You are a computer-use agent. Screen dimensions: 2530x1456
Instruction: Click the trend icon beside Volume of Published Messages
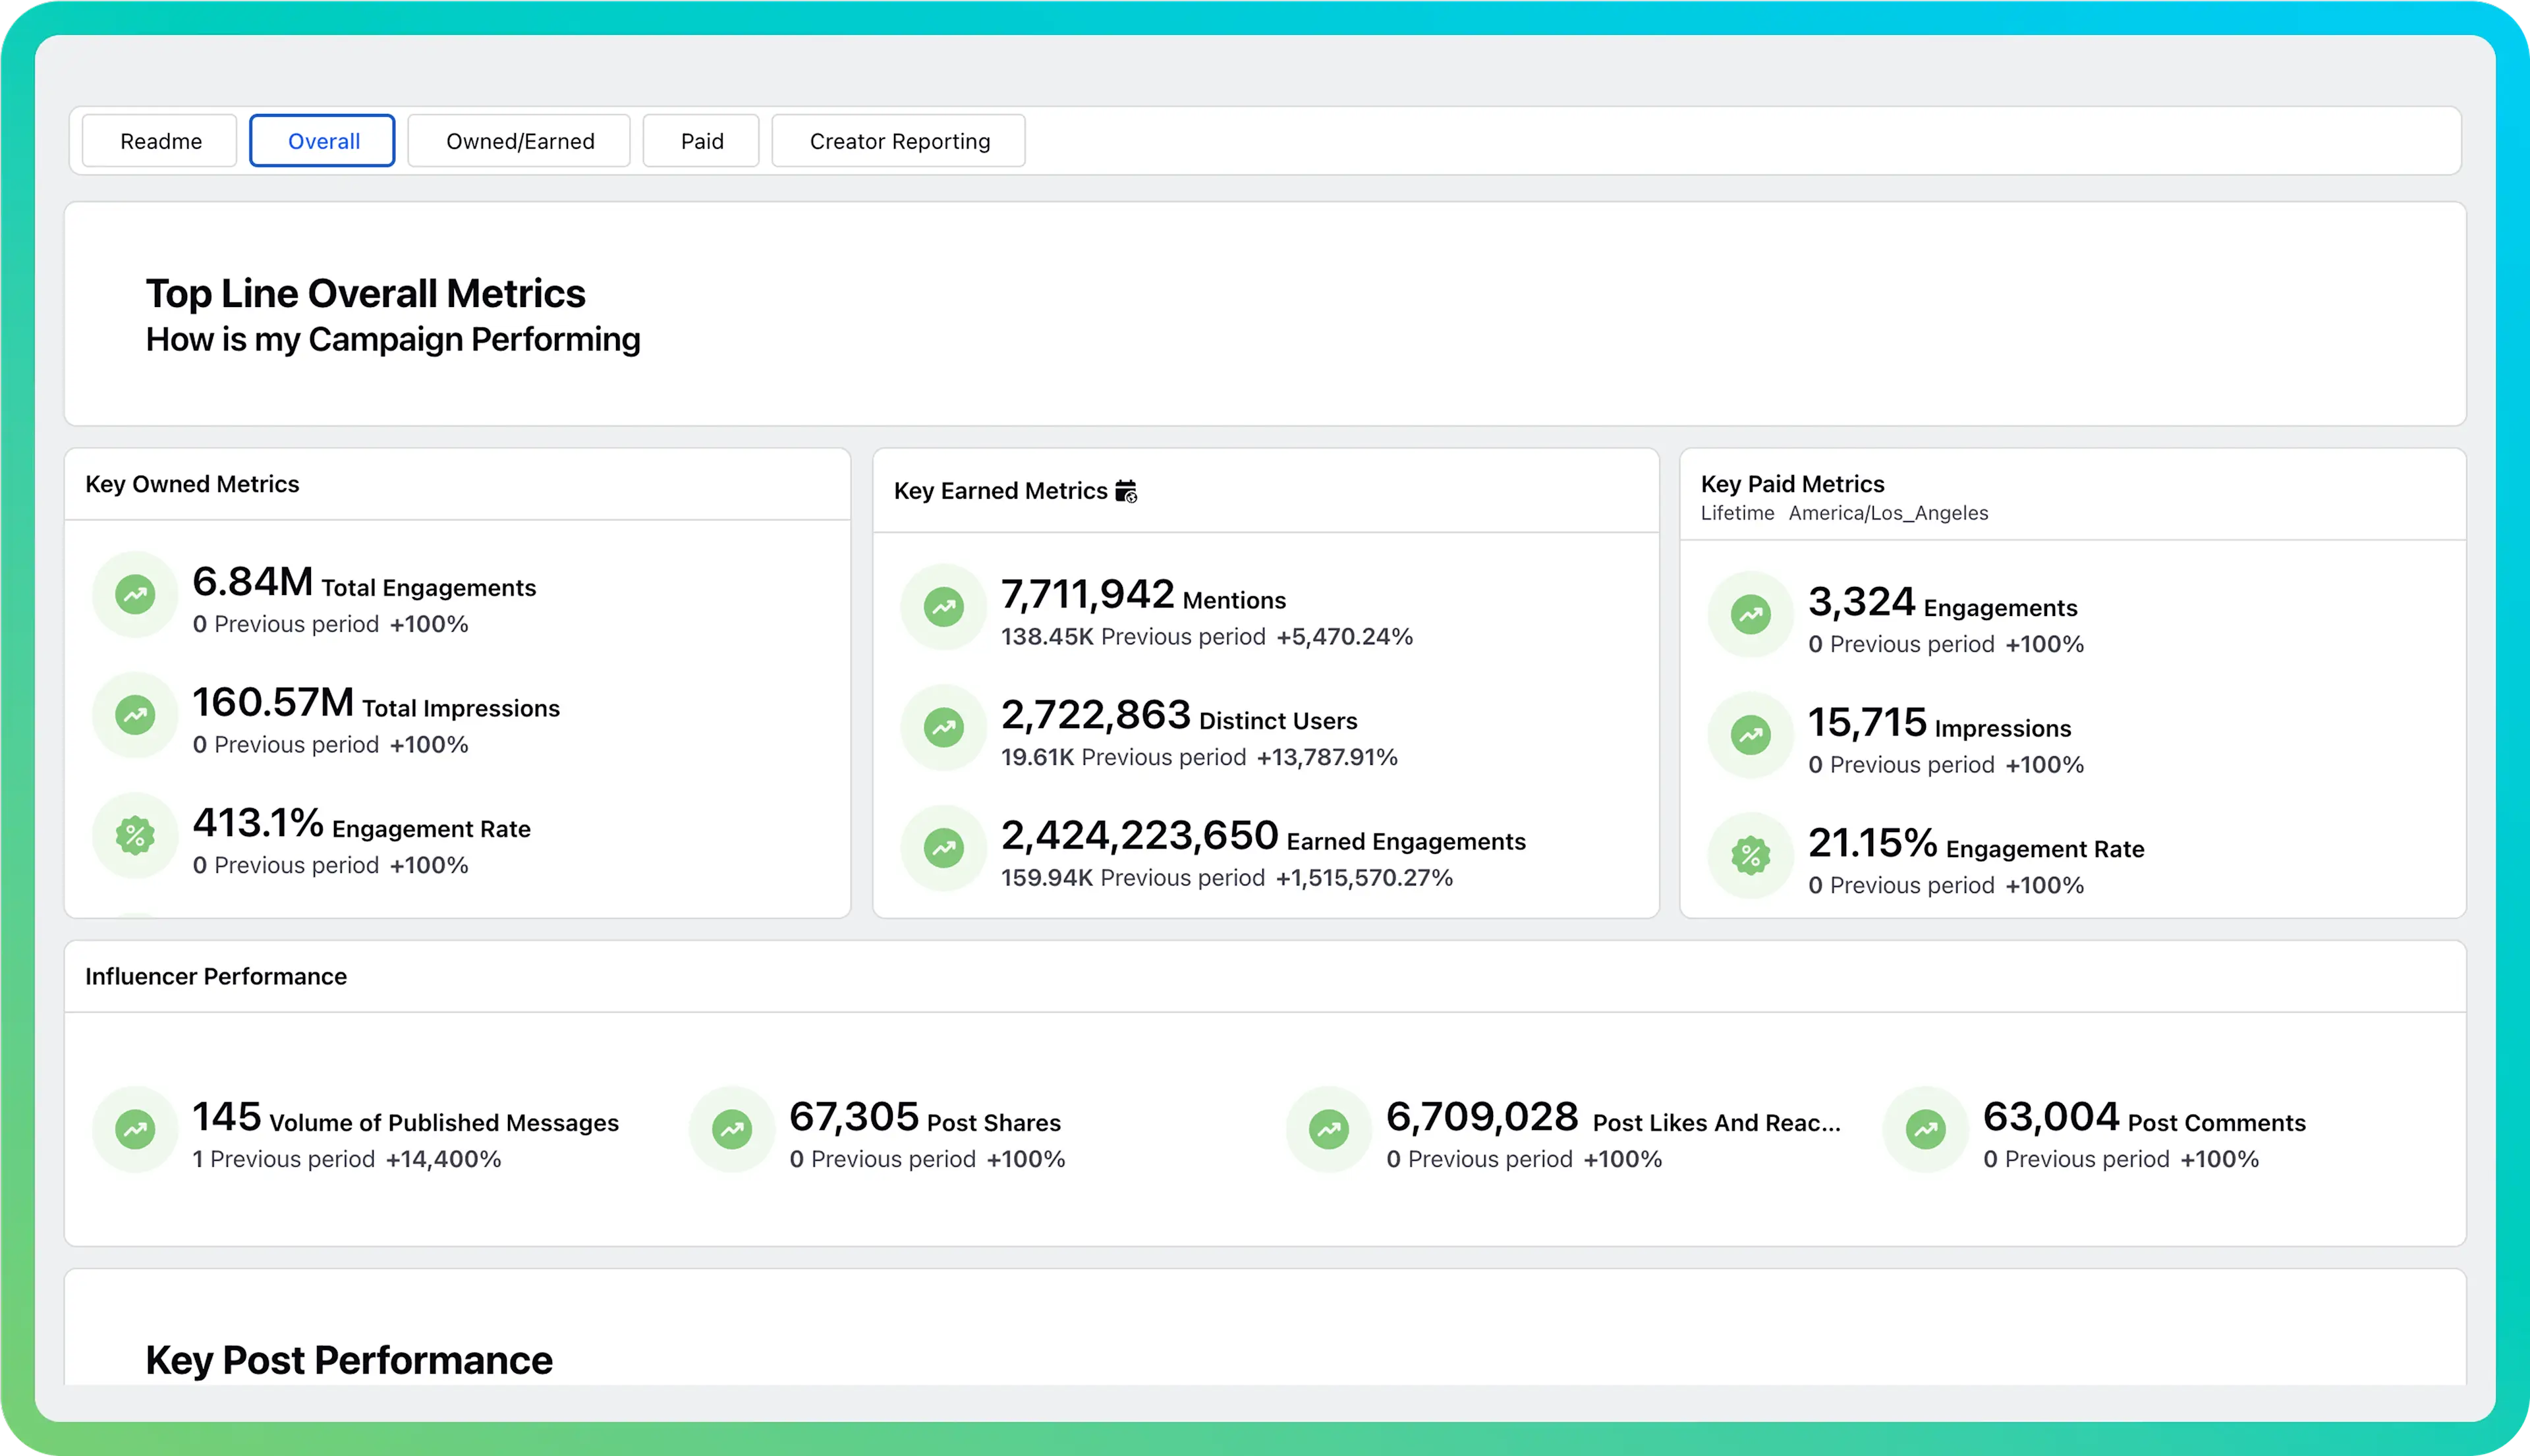(x=135, y=1129)
